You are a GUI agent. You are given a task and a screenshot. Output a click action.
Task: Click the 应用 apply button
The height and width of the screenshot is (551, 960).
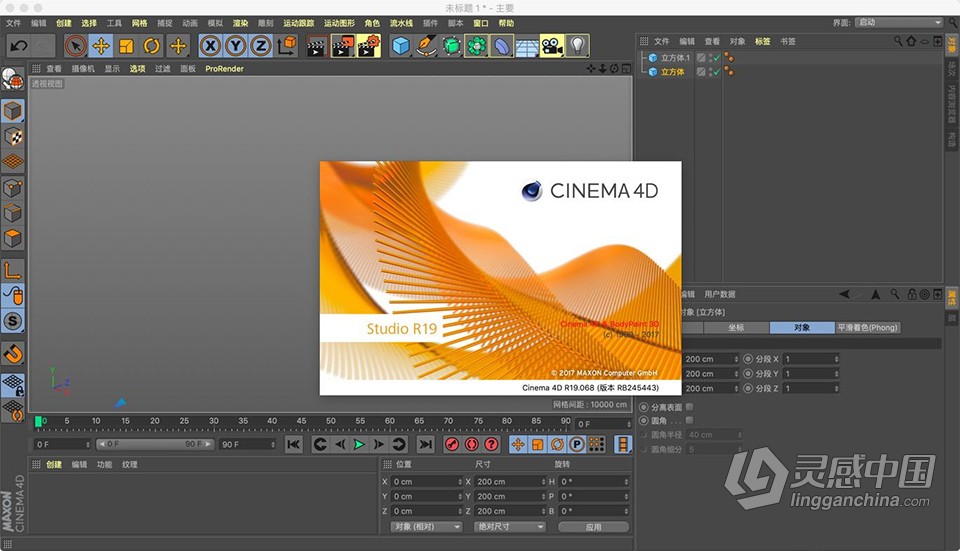click(593, 527)
